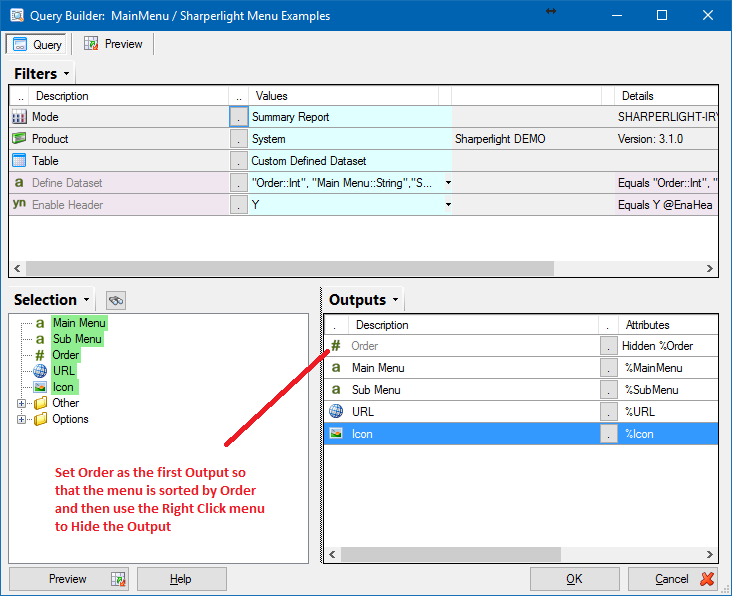Click the # icon of Order output row
Image resolution: width=732 pixels, height=596 pixels.
pyautogui.click(x=336, y=346)
